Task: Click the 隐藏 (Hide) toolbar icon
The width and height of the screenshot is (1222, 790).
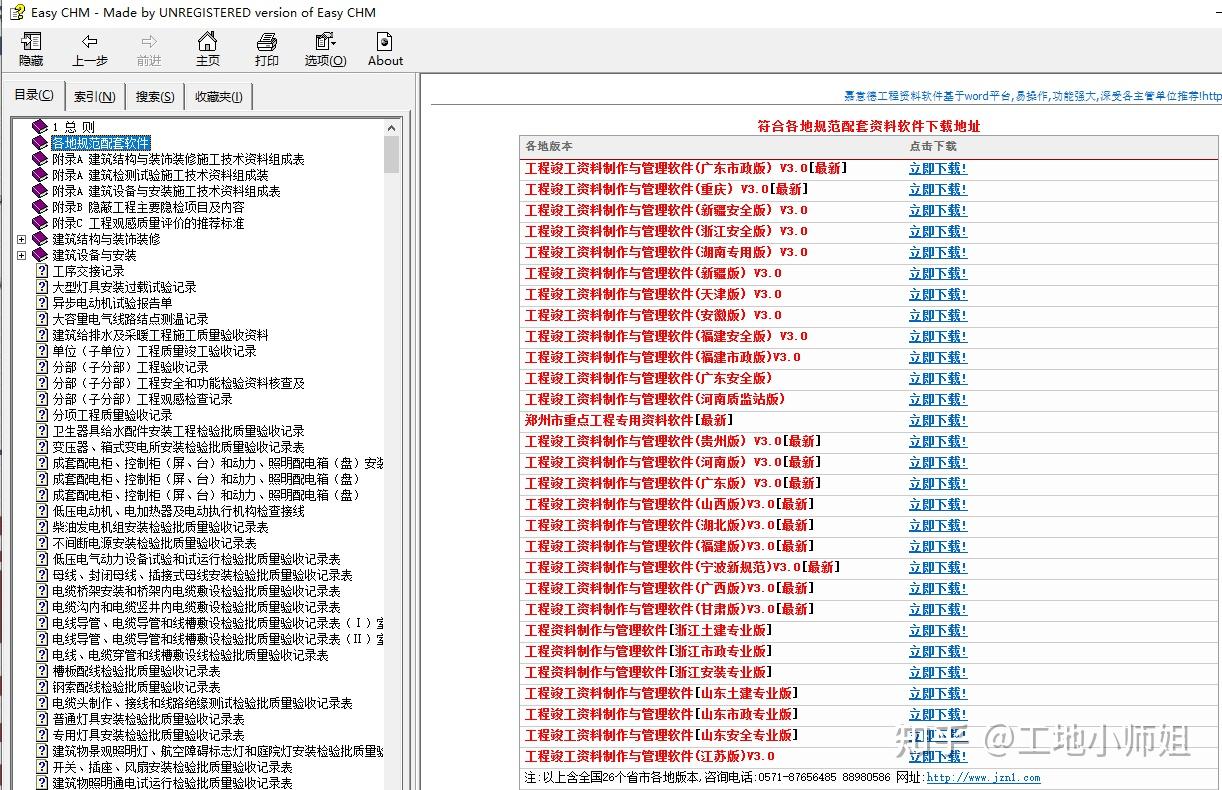Action: coord(31,41)
